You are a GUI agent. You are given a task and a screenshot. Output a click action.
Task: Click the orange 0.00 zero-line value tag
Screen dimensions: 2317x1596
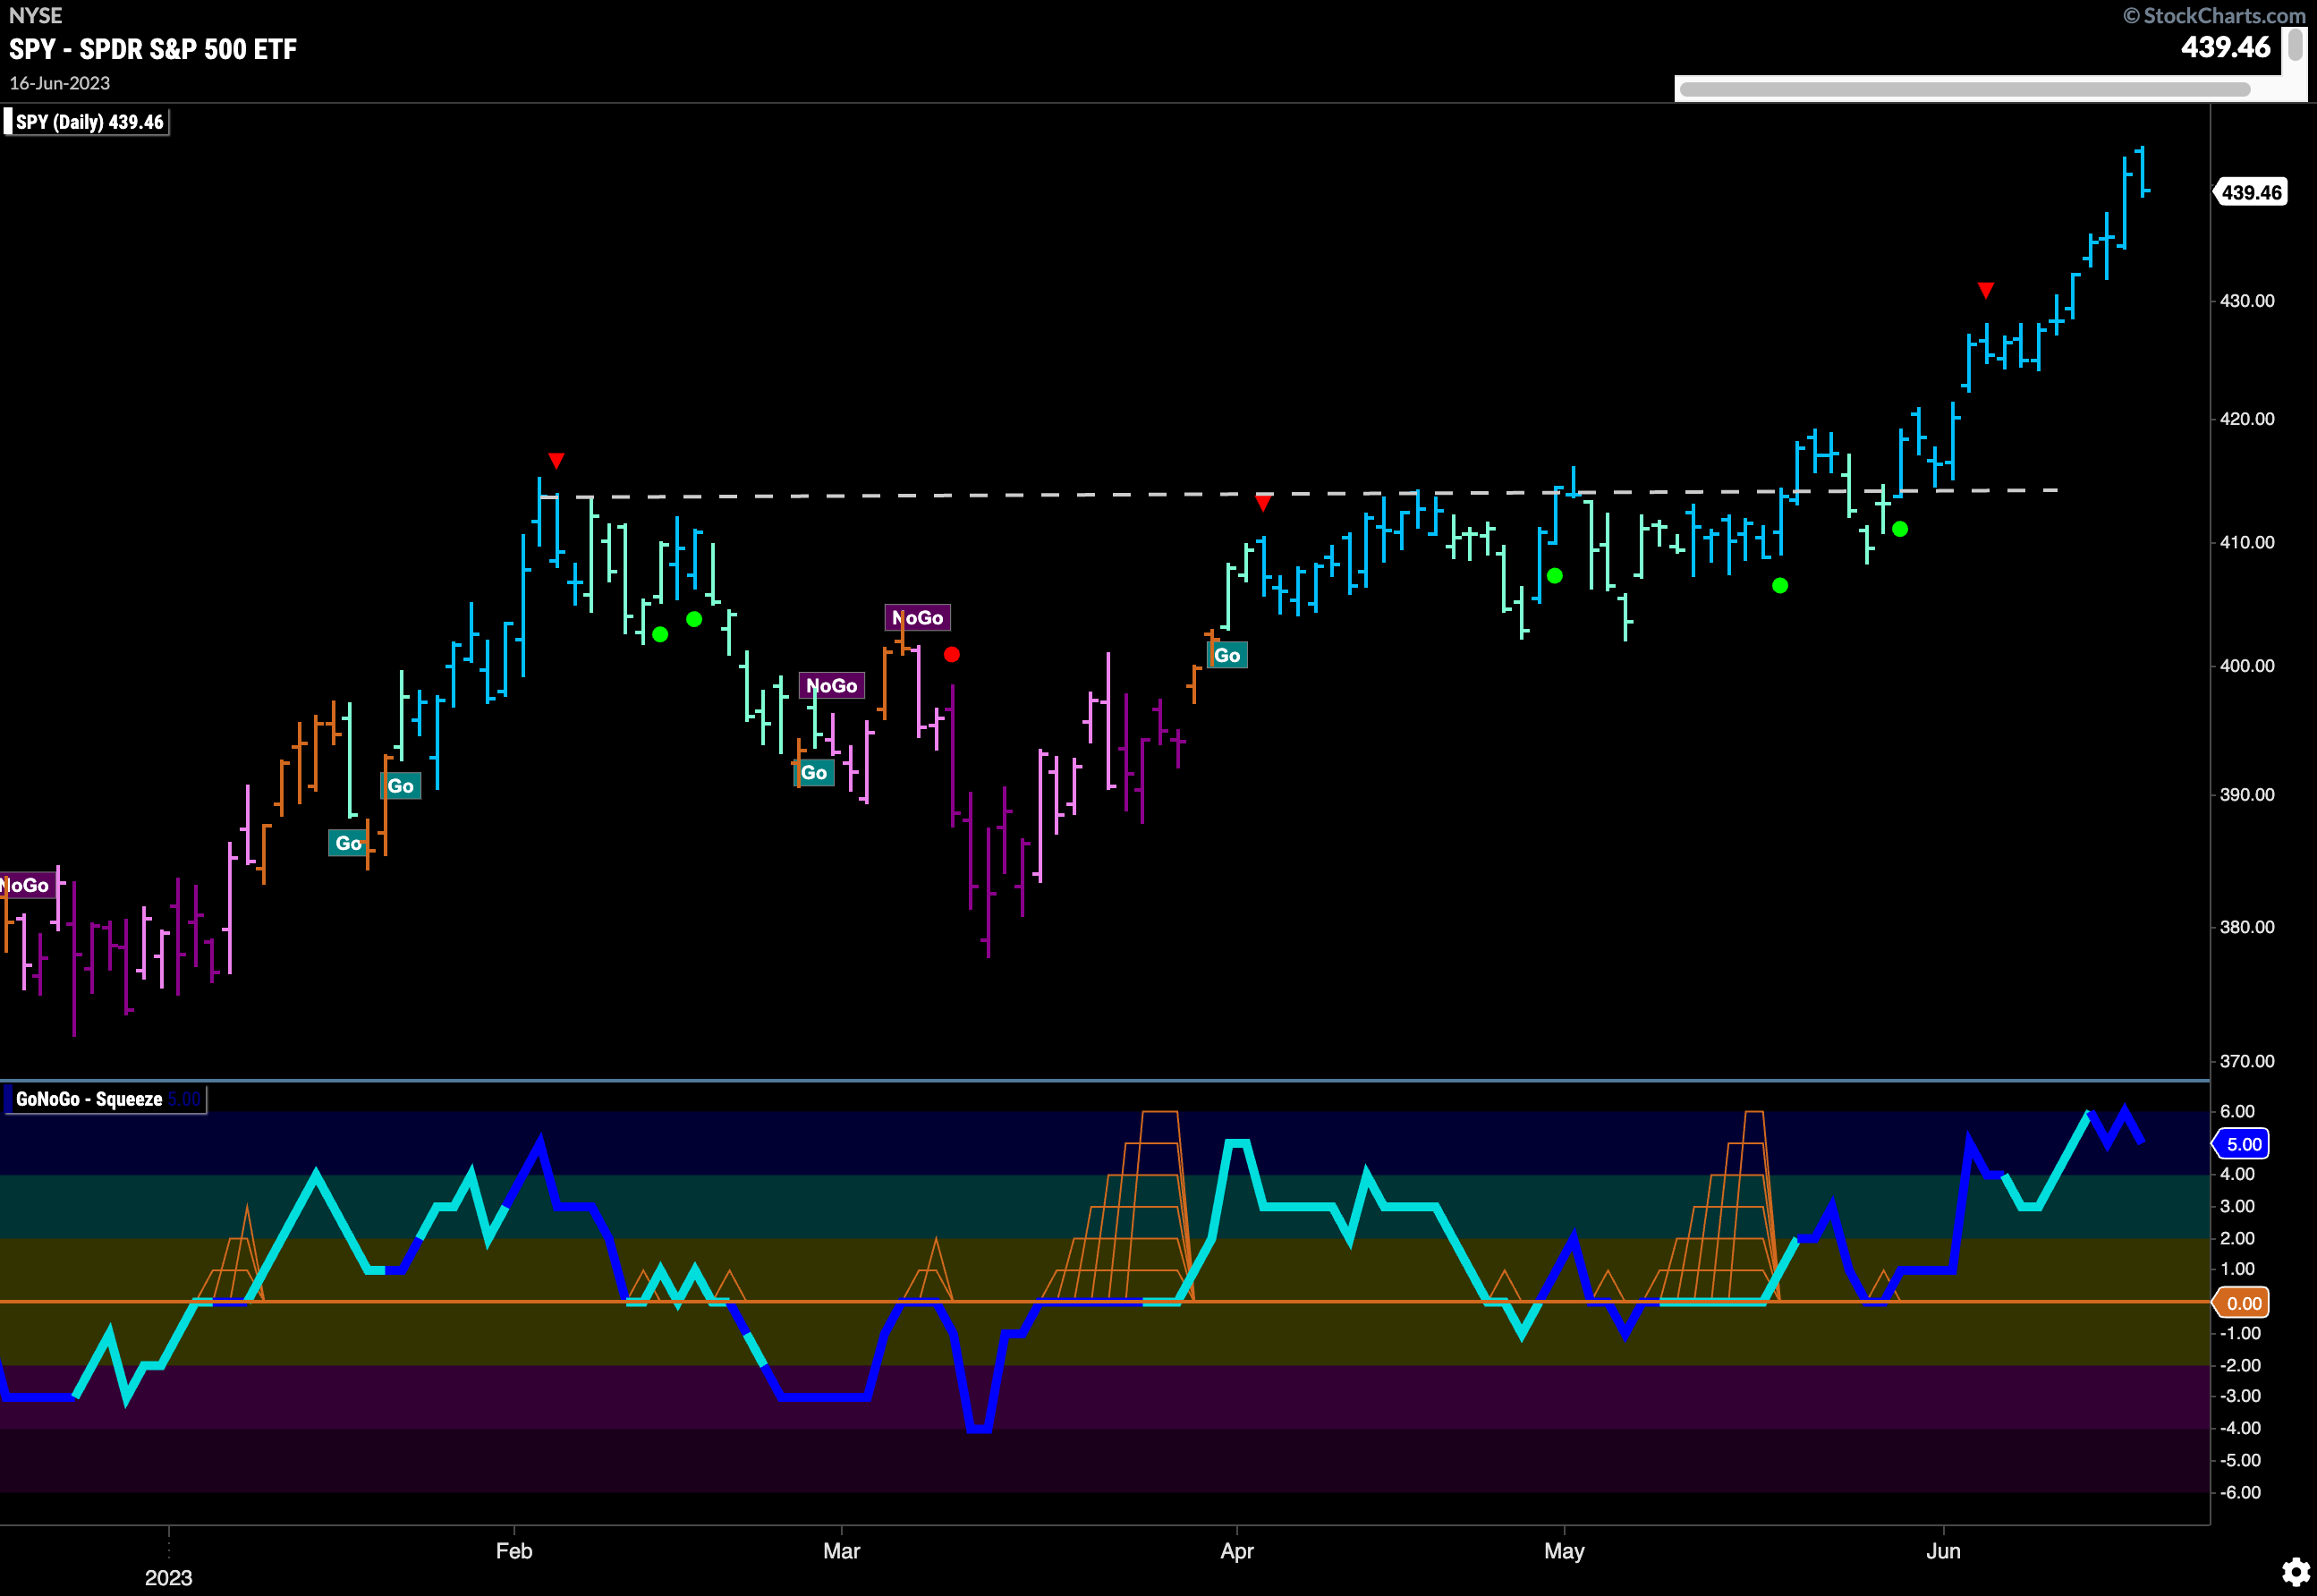(2243, 1303)
